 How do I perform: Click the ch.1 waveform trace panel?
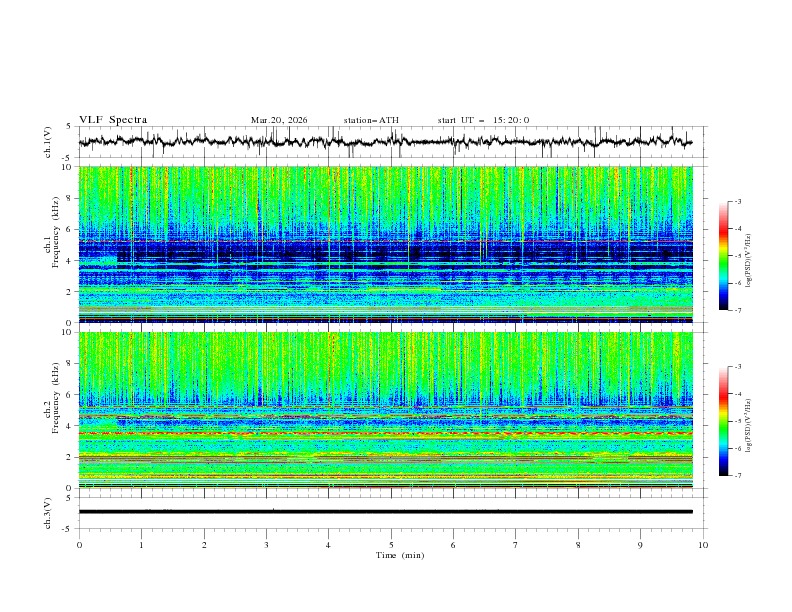[393, 142]
